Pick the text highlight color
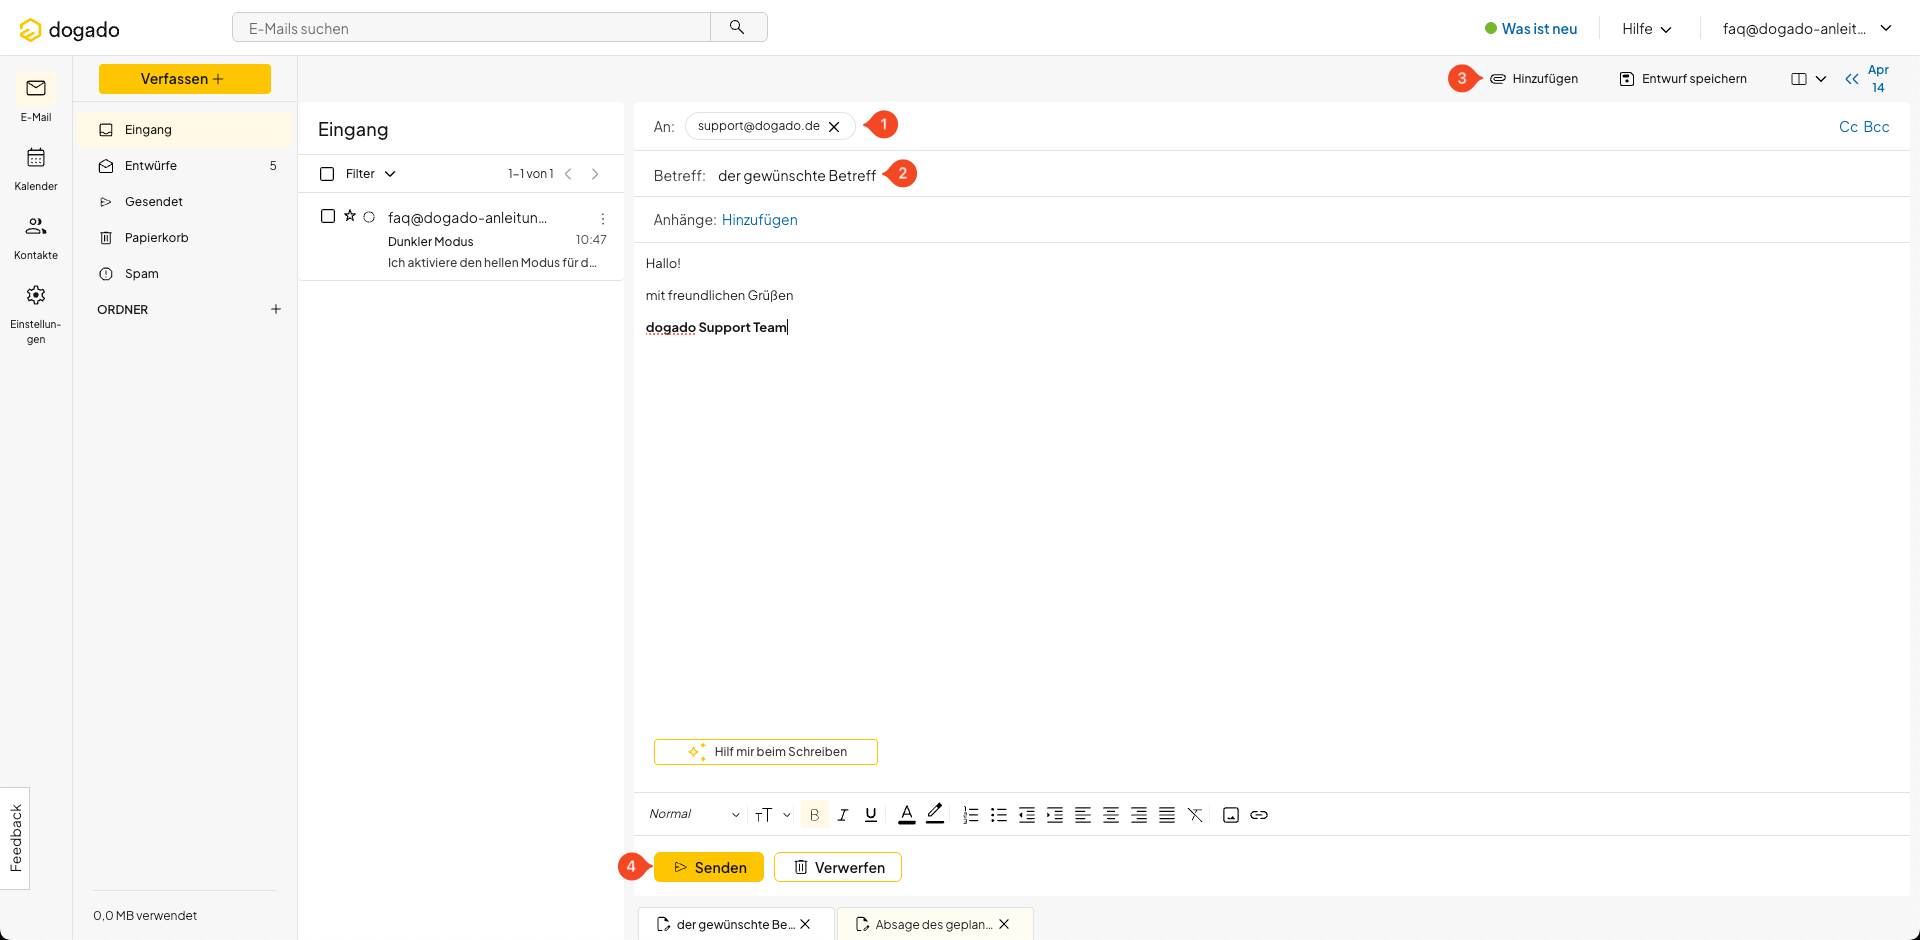 [x=935, y=815]
